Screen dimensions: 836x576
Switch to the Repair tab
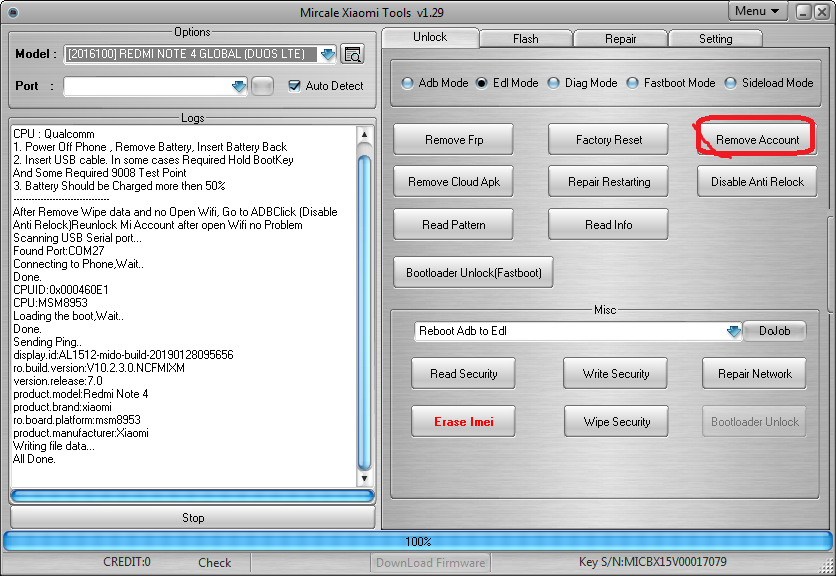[621, 39]
